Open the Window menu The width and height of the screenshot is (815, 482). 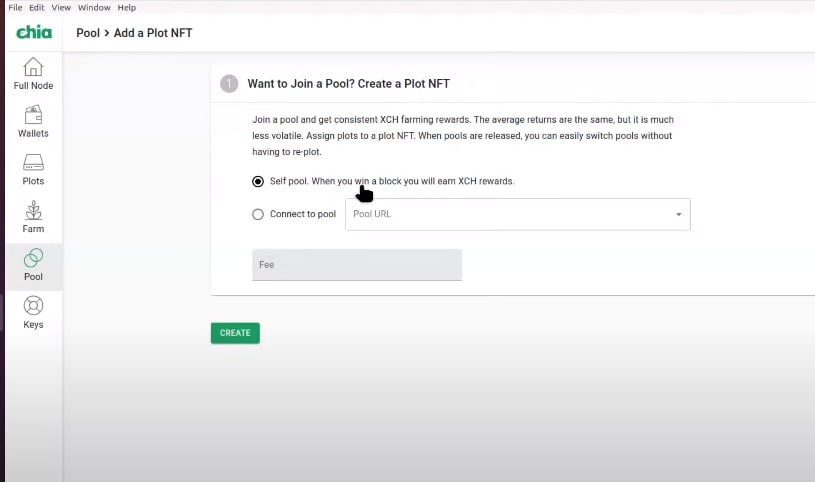click(93, 7)
